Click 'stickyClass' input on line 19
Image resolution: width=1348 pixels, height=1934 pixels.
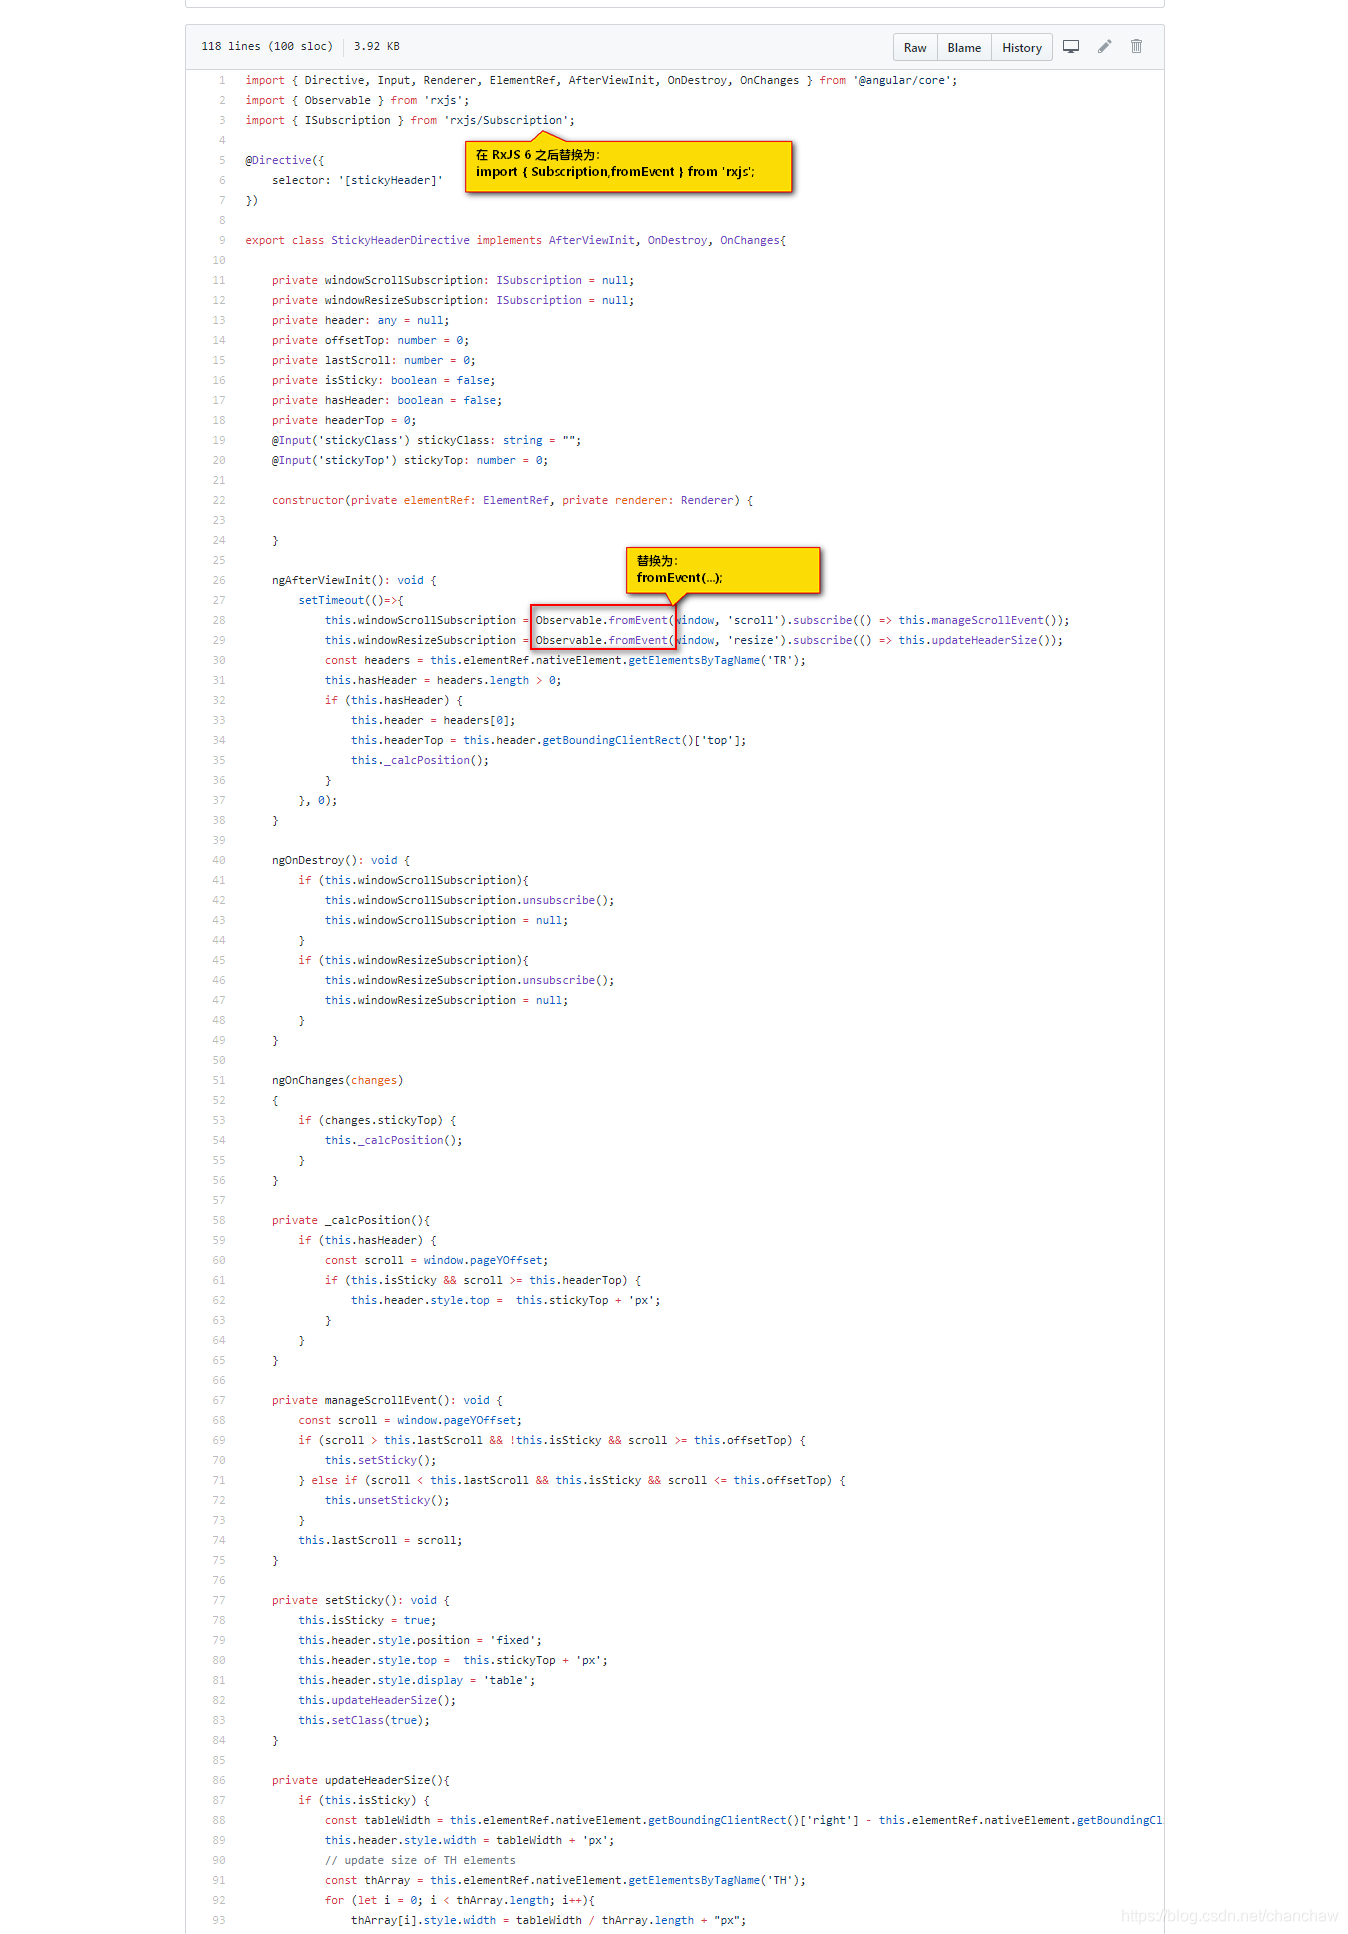tap(453, 440)
